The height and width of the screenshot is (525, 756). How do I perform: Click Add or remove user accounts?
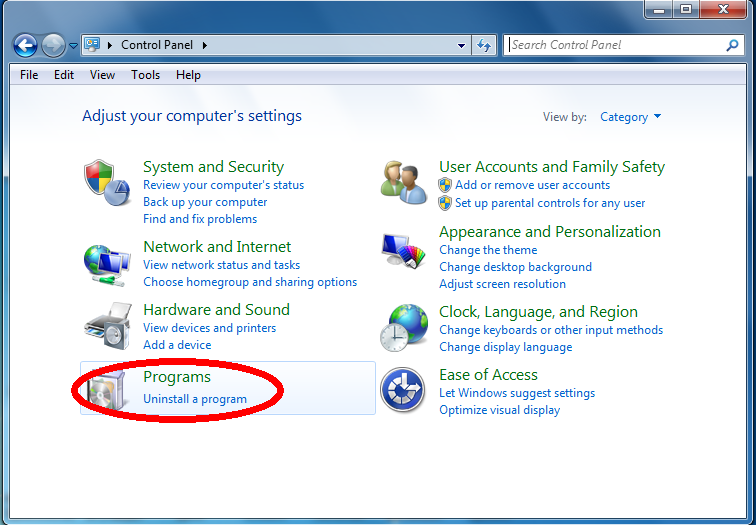[x=532, y=185]
